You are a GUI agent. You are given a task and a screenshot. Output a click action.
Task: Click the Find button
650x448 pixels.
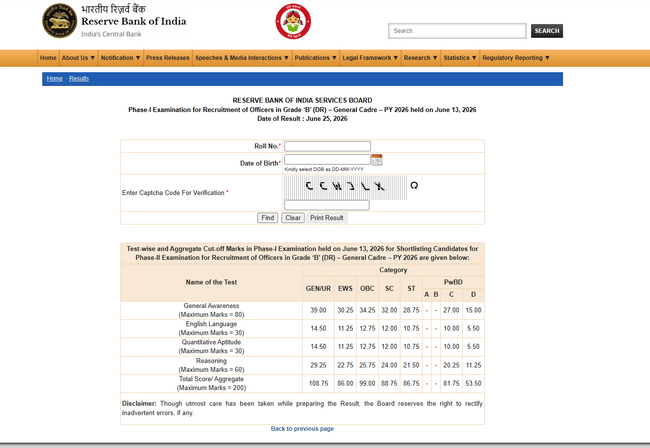[x=267, y=218]
